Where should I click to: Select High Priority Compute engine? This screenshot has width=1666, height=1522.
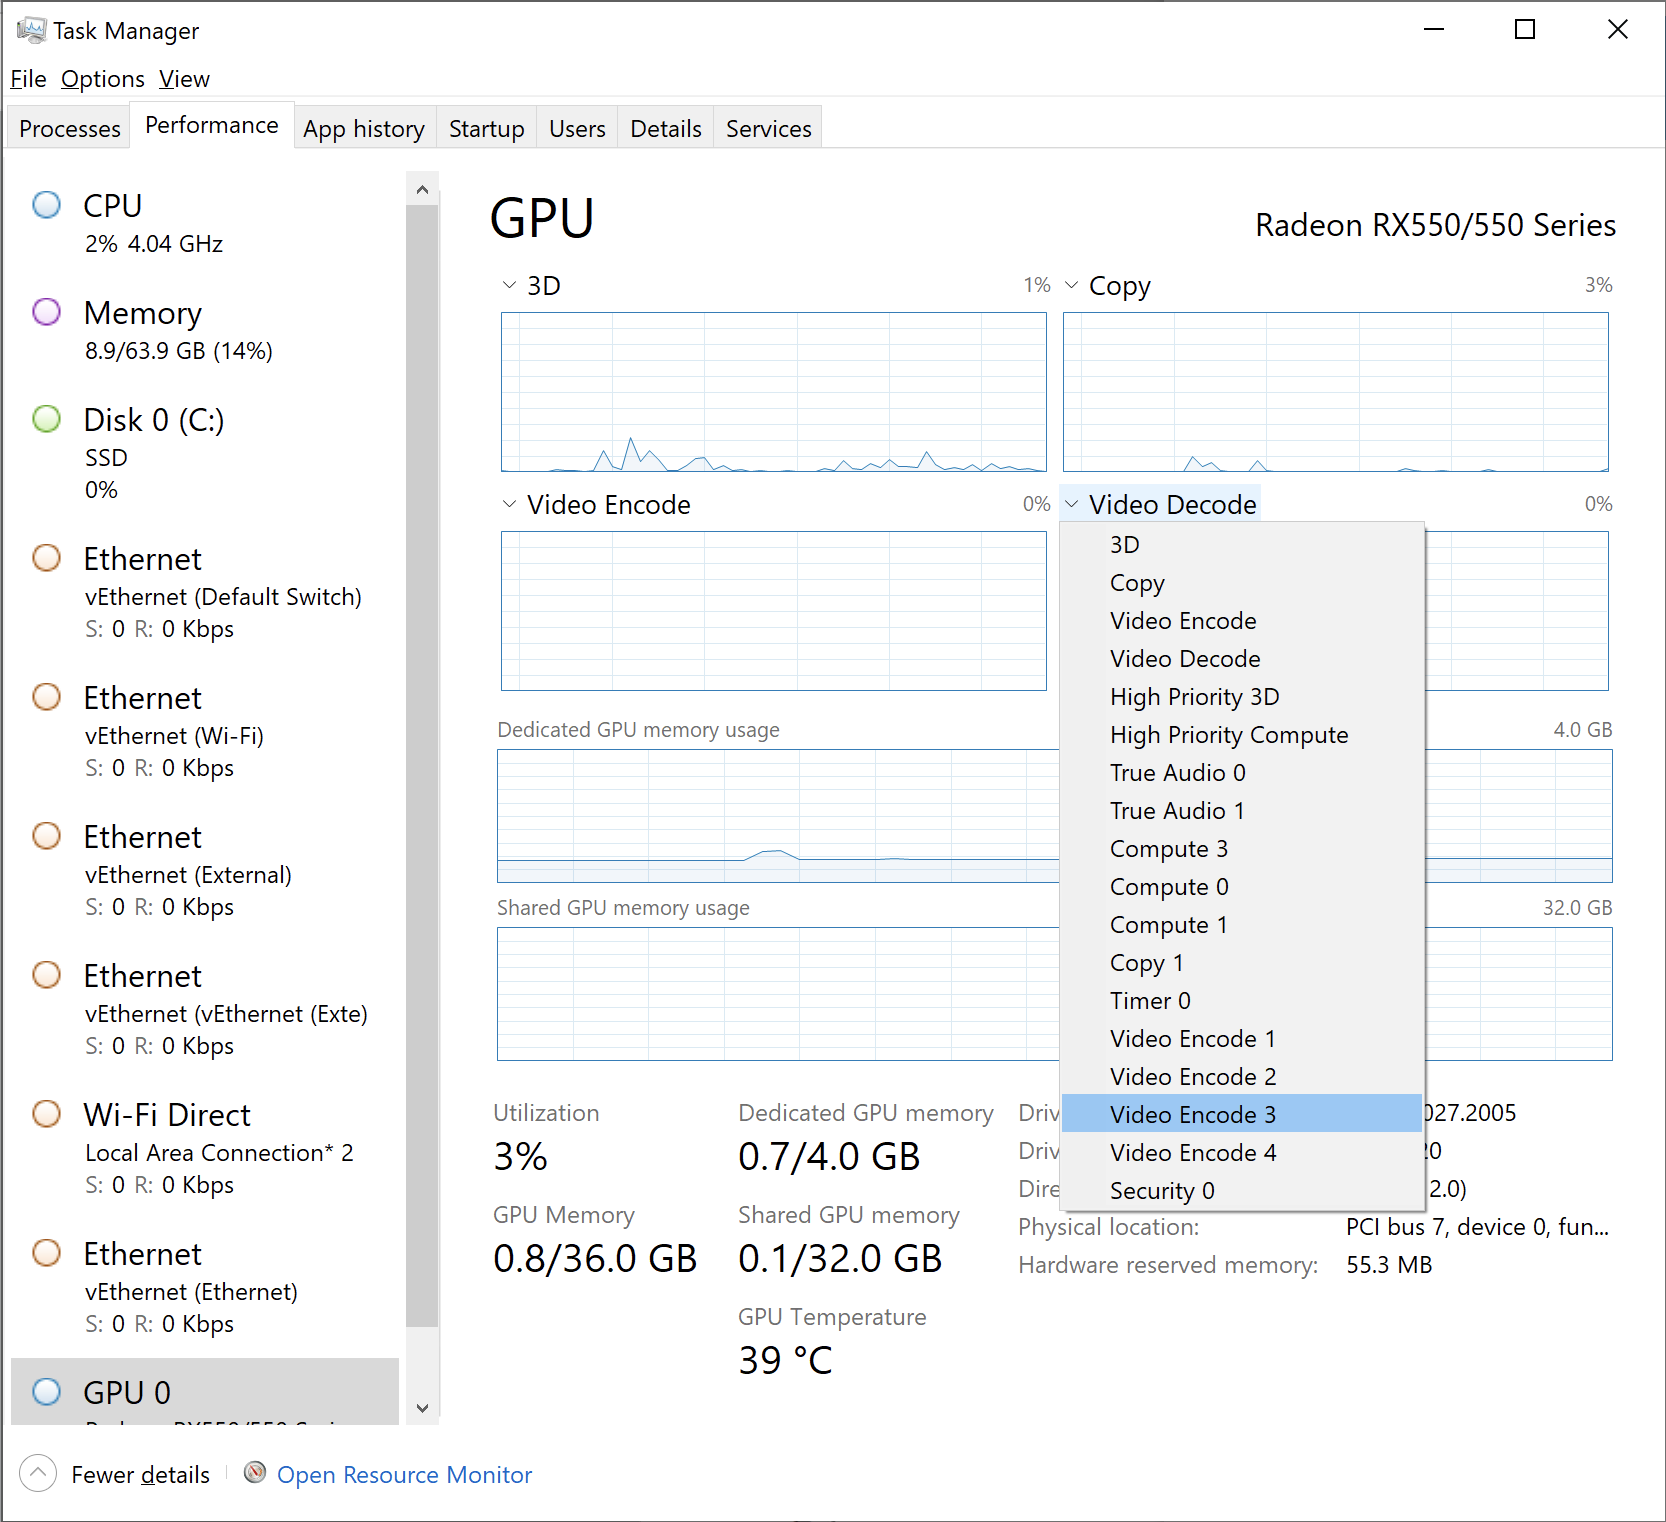1242,735
